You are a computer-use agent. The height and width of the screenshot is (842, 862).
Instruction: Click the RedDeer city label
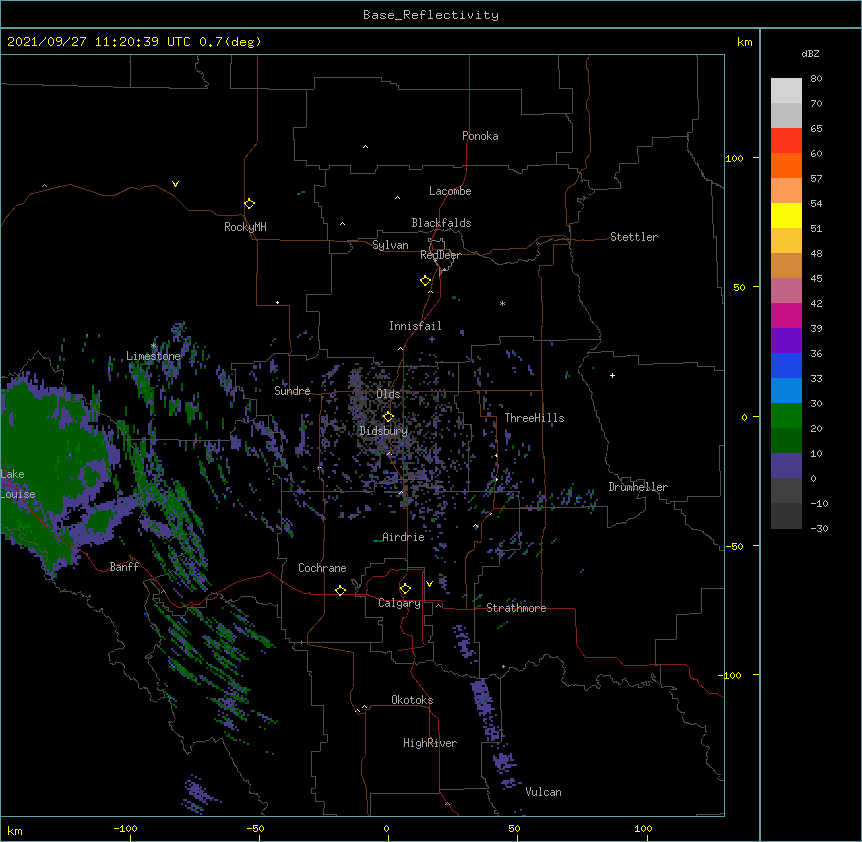click(x=440, y=255)
